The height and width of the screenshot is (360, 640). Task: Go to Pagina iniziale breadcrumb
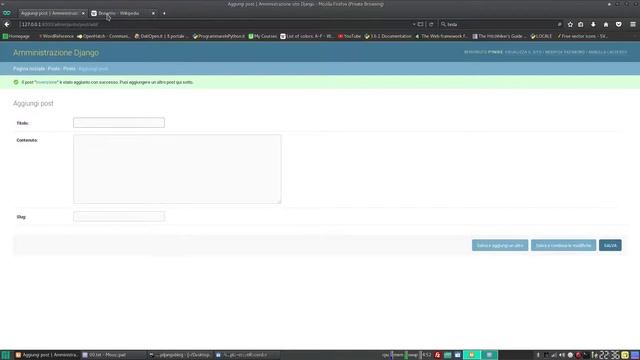point(29,69)
